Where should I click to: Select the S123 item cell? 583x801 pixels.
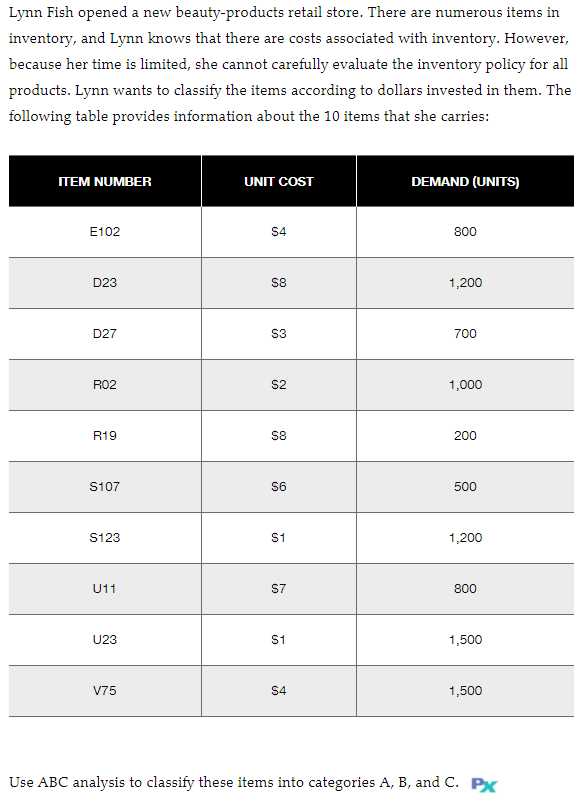pos(105,538)
